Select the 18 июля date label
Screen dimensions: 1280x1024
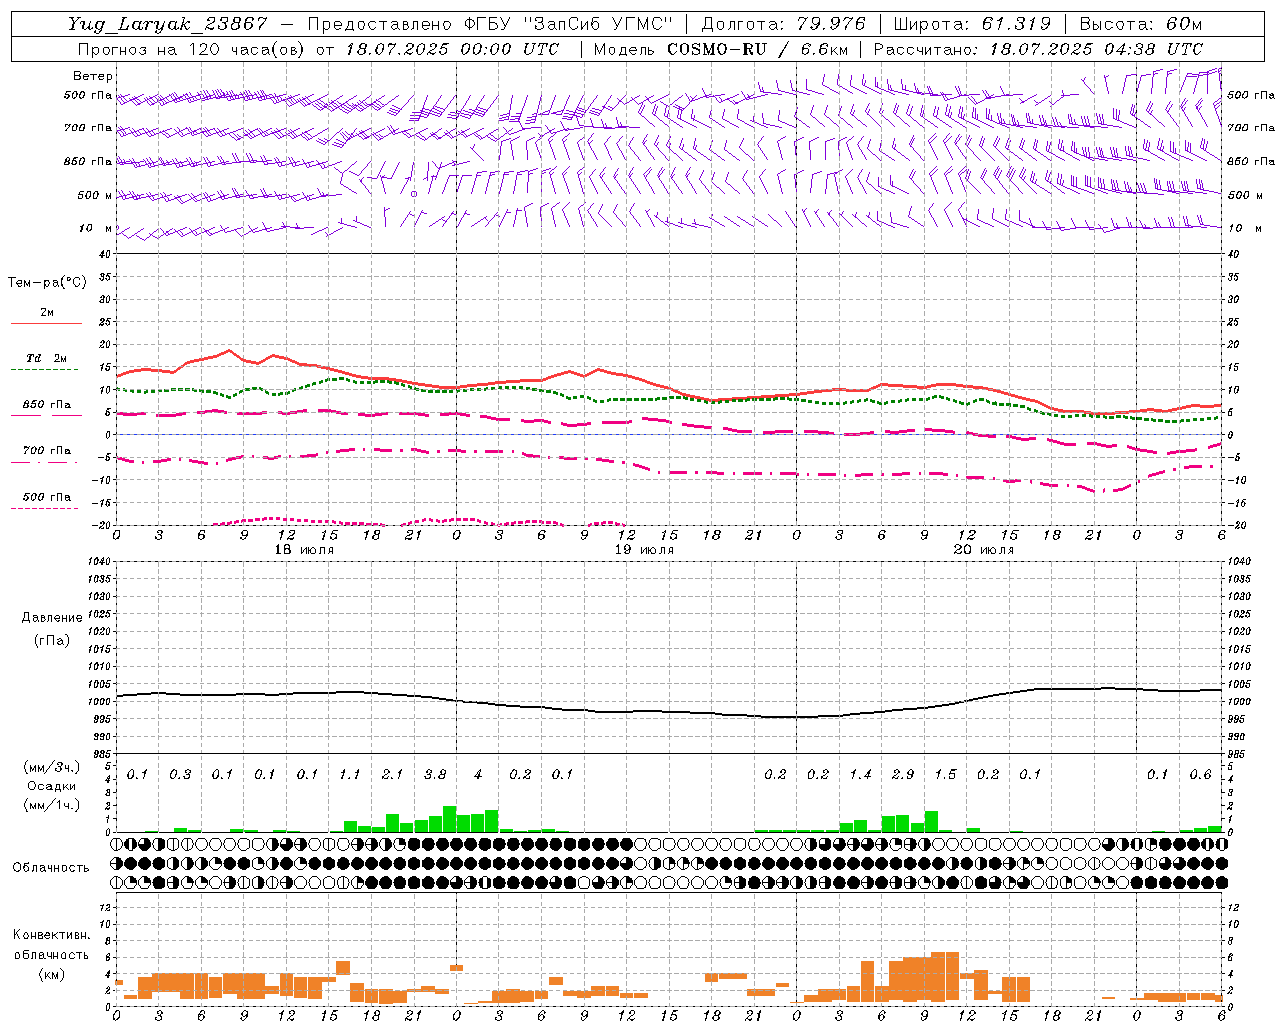click(x=305, y=549)
